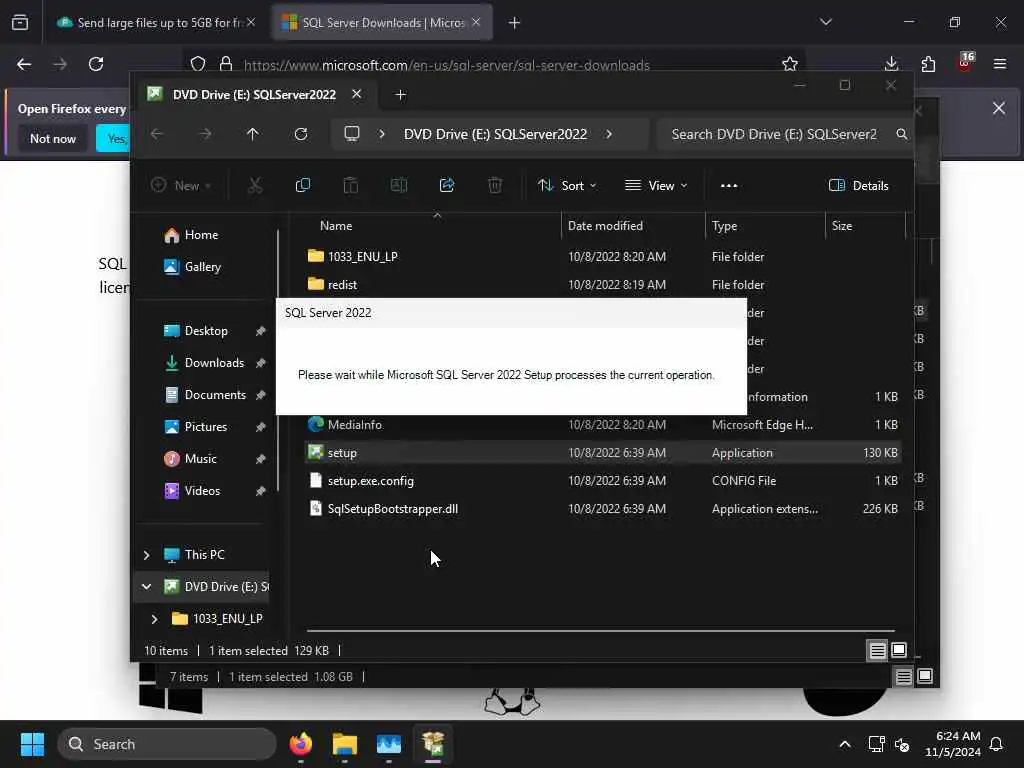The height and width of the screenshot is (768, 1024).
Task: Open Pictures quick access folder
Action: click(x=206, y=426)
